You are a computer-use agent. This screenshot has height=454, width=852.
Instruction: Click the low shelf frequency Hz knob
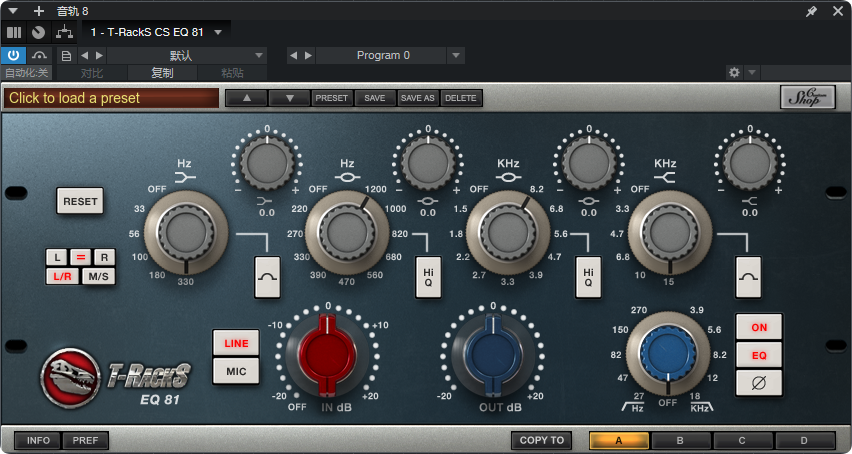tap(186, 232)
